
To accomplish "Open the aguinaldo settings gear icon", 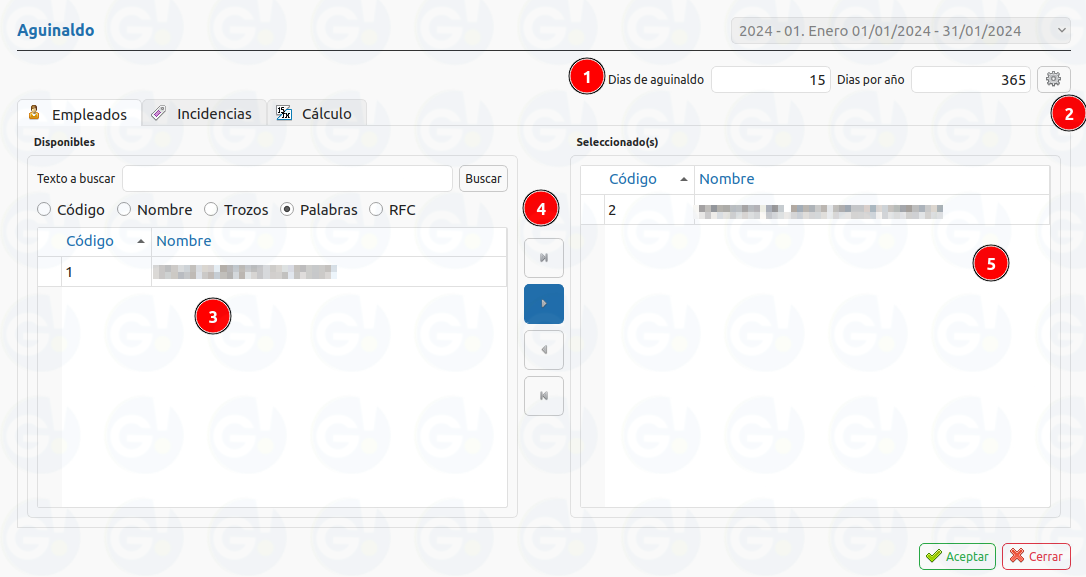I will (1053, 79).
